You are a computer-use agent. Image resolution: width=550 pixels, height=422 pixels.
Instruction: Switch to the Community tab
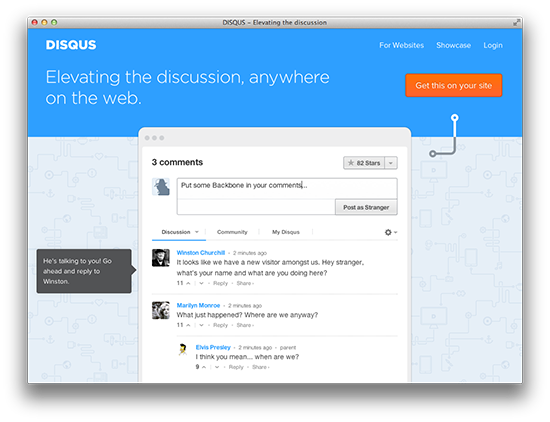[x=232, y=232]
